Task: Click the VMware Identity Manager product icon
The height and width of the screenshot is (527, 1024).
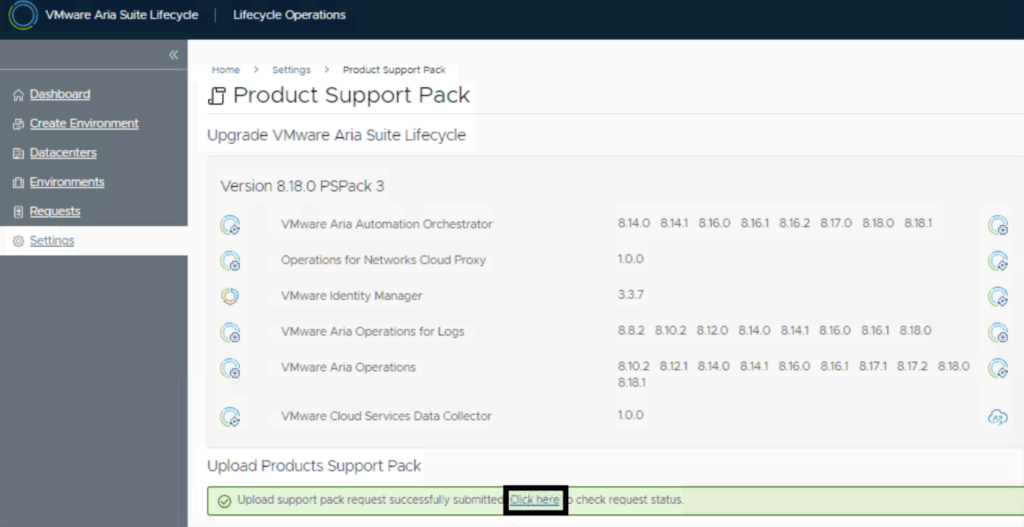Action: [230, 296]
